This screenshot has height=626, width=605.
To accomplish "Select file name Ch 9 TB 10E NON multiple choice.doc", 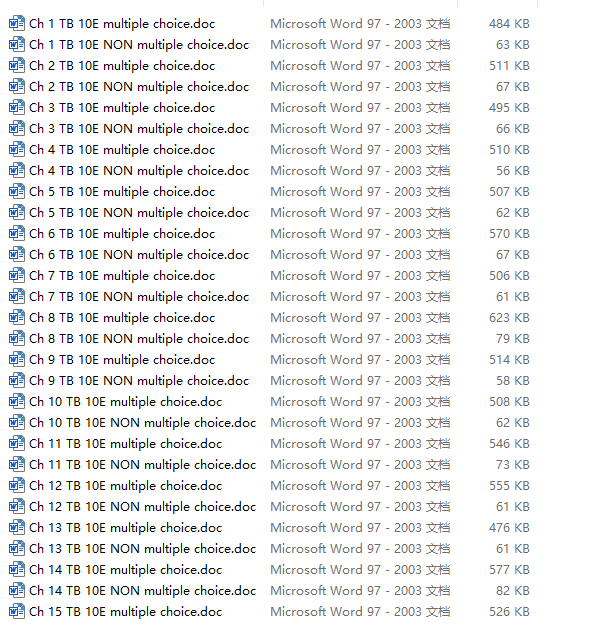I will 139,381.
